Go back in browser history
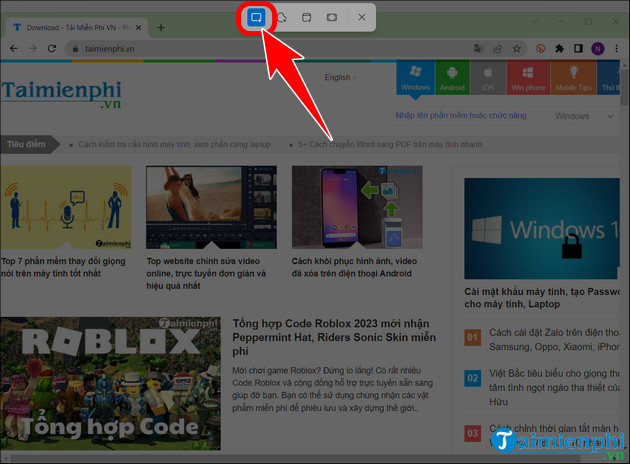This screenshot has width=630, height=464. tap(14, 49)
